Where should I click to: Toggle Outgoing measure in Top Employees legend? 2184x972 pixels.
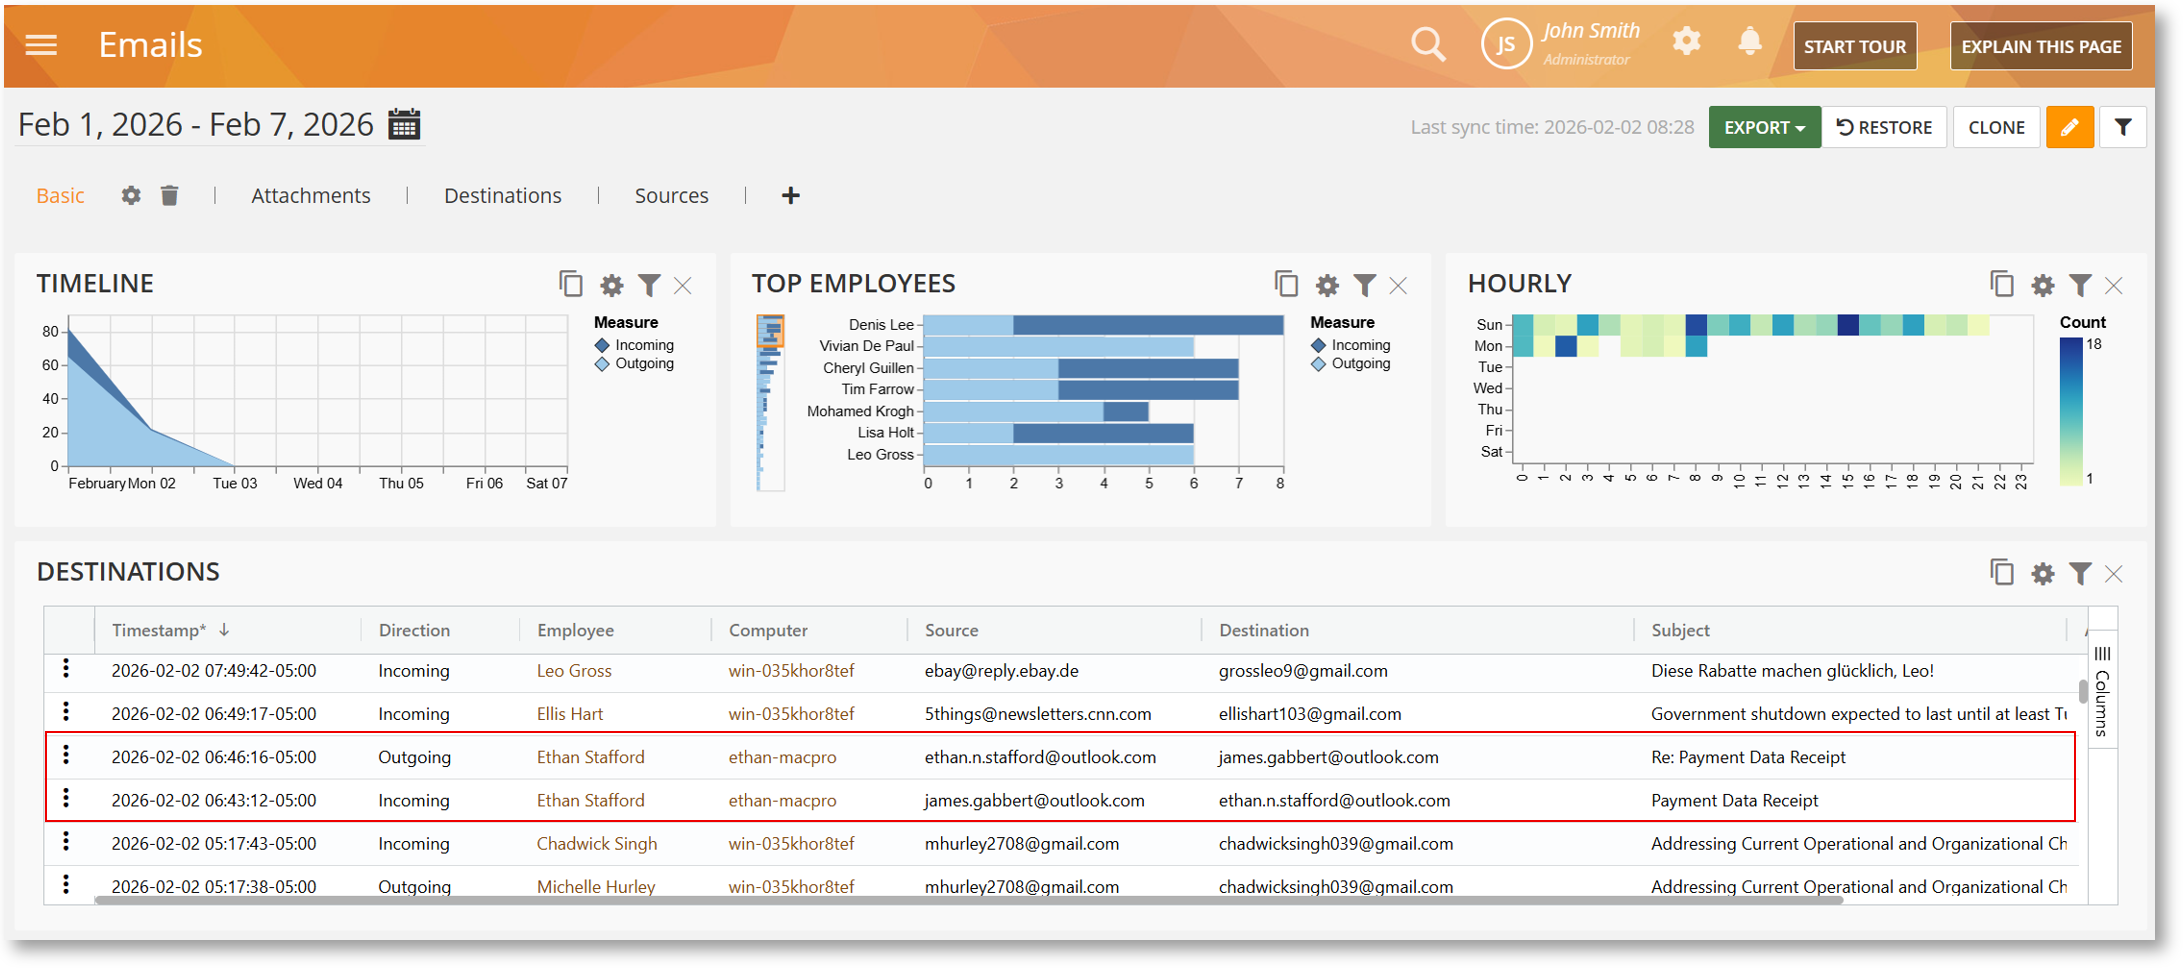click(1351, 364)
